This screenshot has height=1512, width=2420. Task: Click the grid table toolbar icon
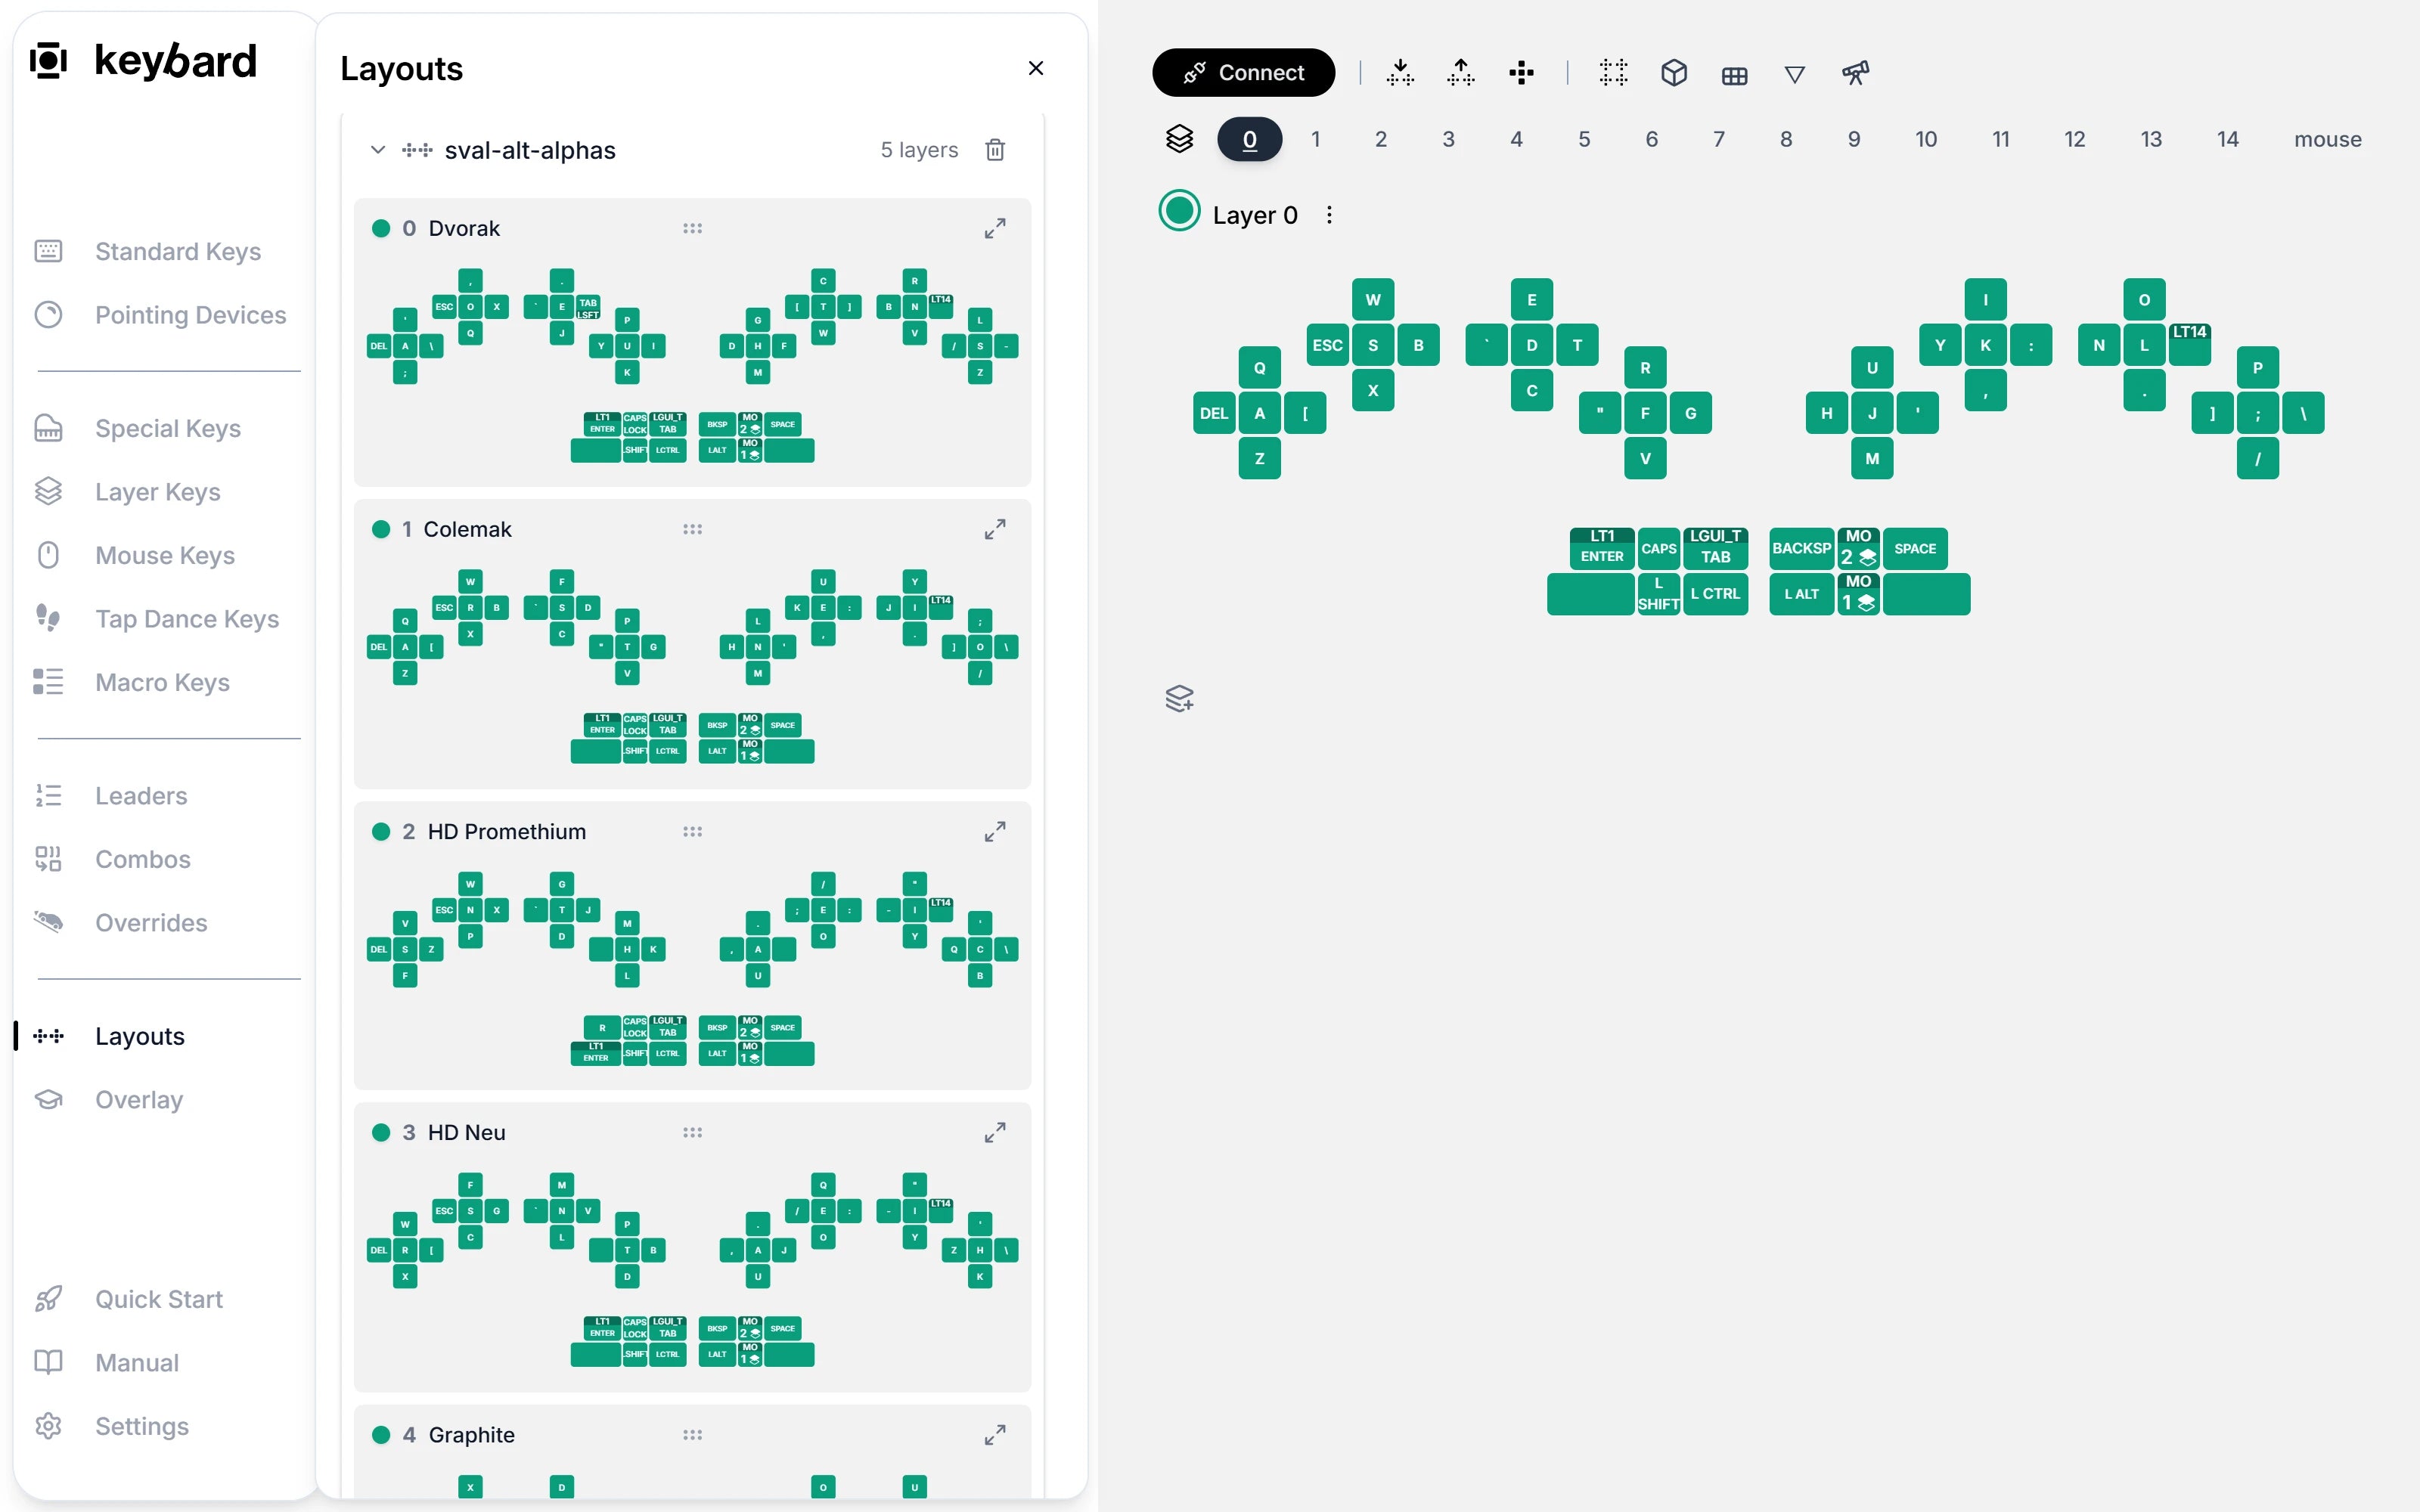pyautogui.click(x=1734, y=76)
